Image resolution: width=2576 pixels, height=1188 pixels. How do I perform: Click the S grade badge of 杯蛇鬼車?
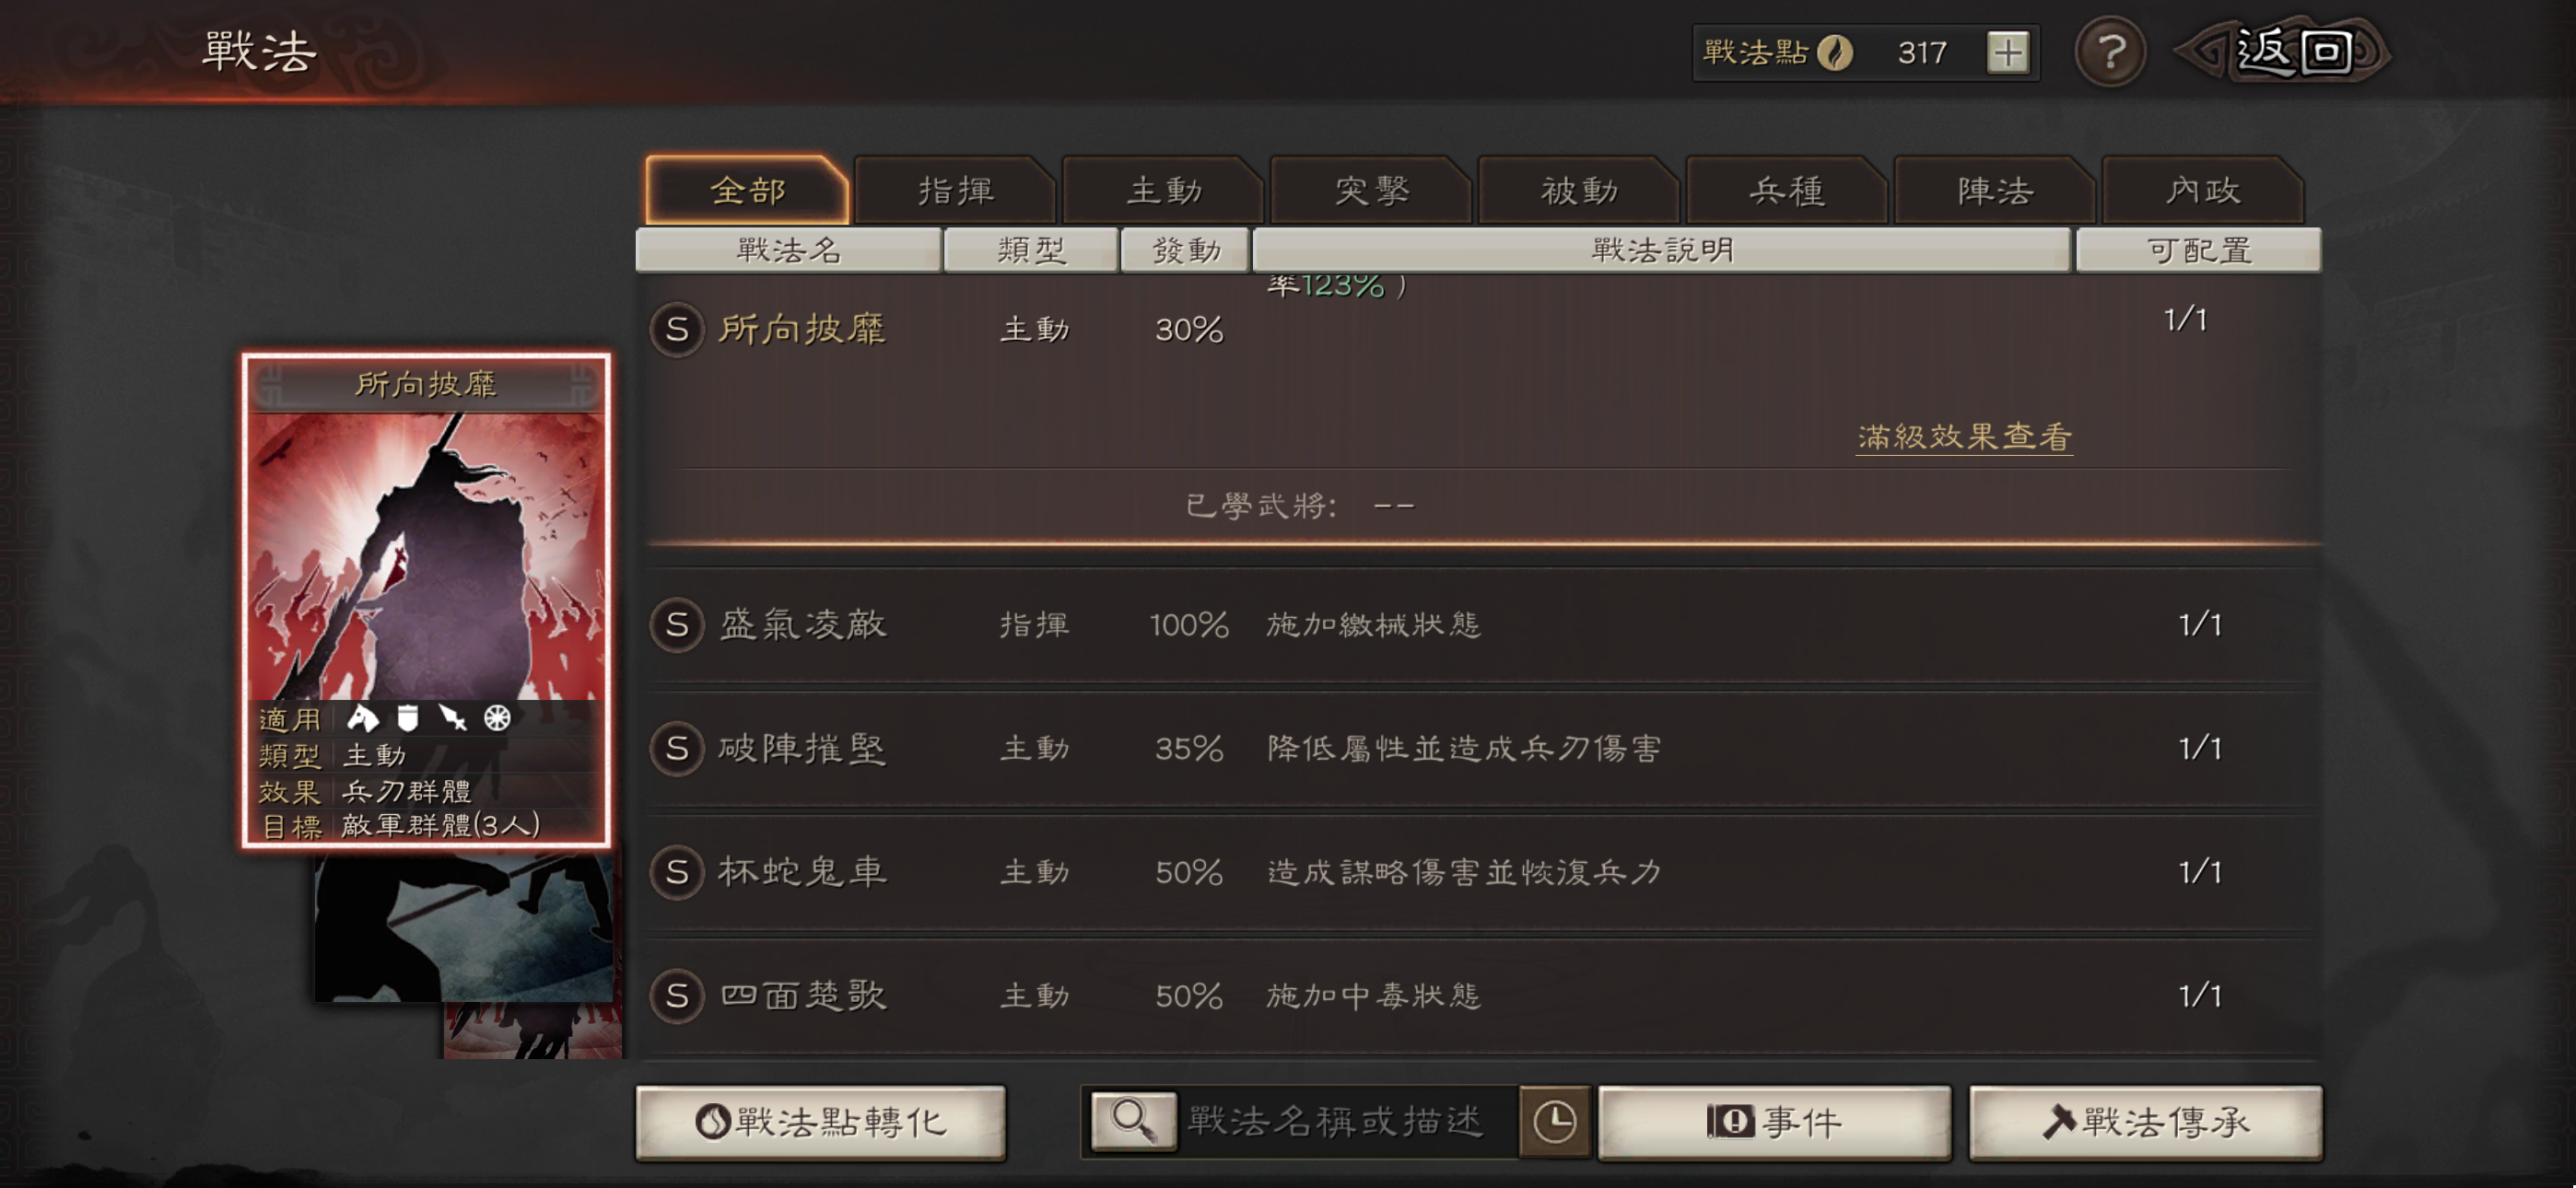tap(677, 872)
